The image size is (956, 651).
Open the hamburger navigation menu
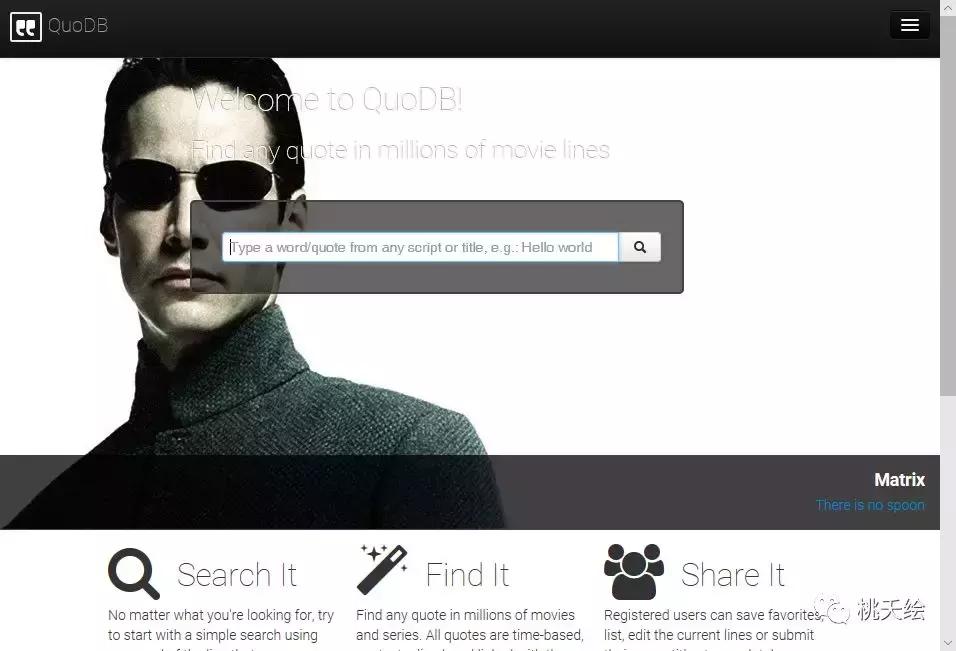pyautogui.click(x=910, y=25)
